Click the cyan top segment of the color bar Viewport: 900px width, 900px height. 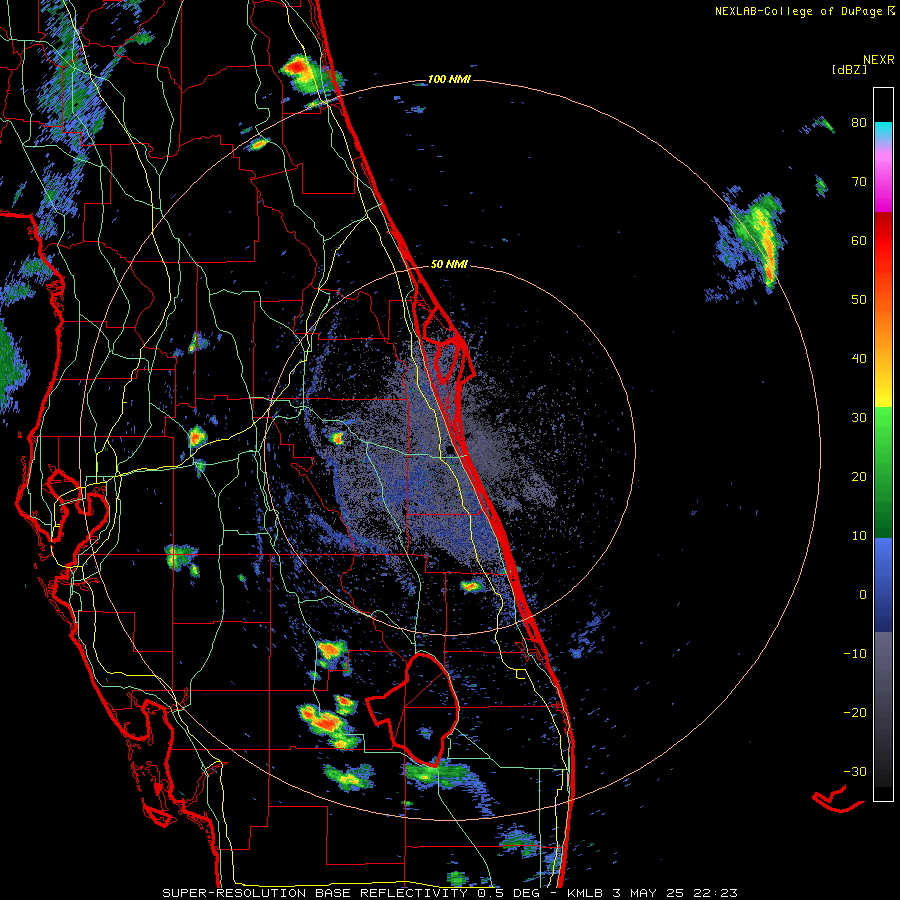click(883, 133)
